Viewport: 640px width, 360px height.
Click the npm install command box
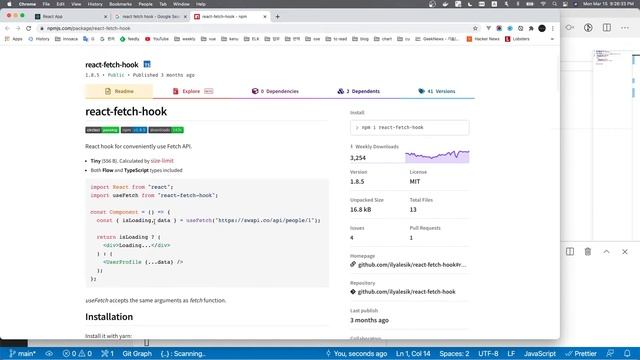[409, 127]
